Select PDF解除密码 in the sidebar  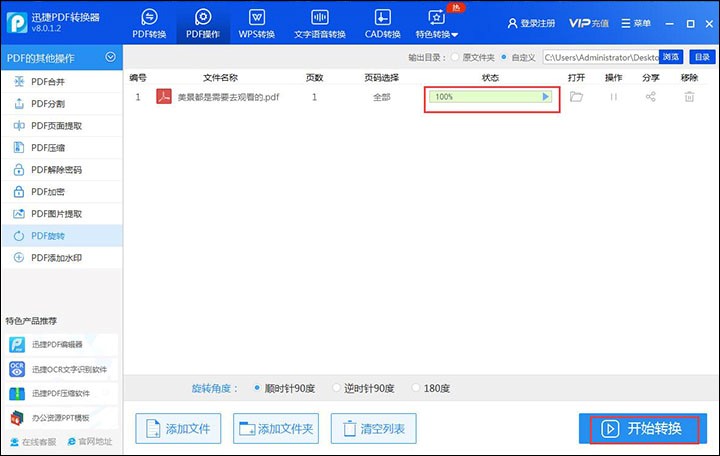(62, 170)
